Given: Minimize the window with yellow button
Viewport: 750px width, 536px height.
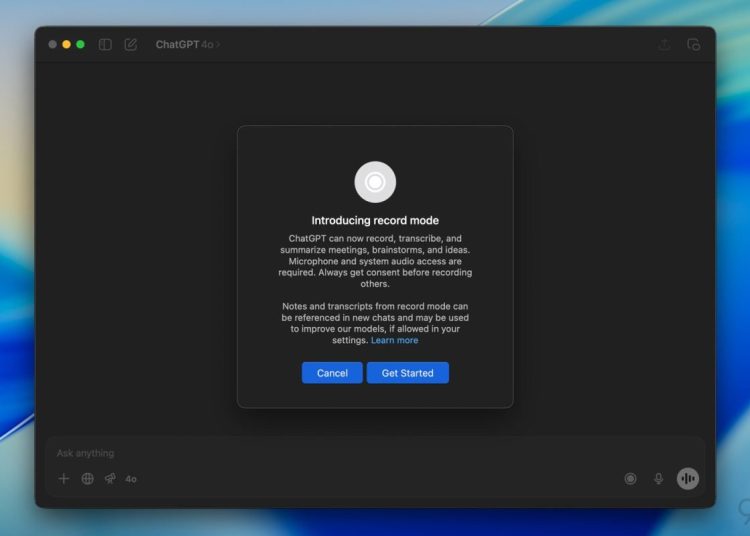Looking at the screenshot, I should [x=67, y=44].
